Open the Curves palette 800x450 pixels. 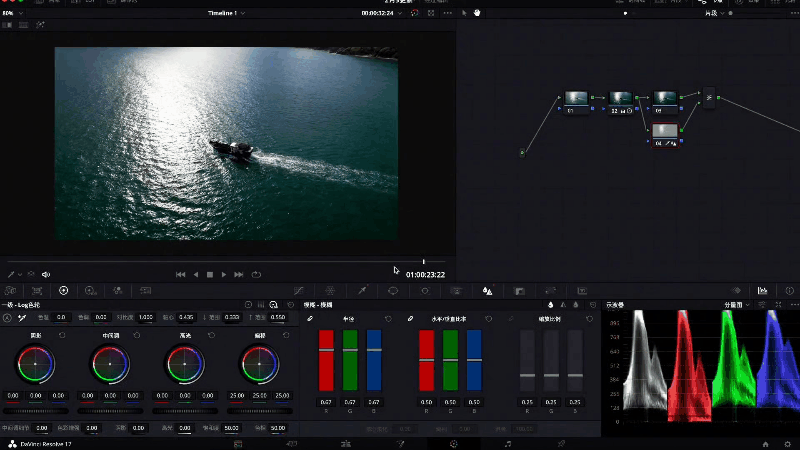tap(299, 291)
